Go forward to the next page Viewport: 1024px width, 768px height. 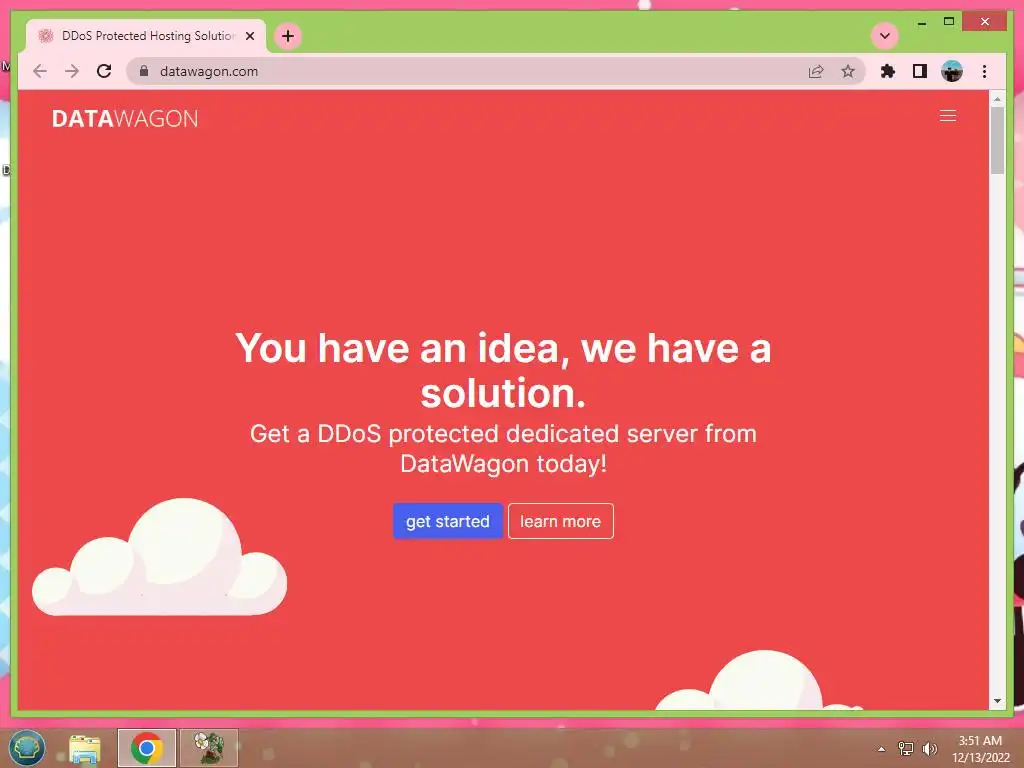[72, 71]
